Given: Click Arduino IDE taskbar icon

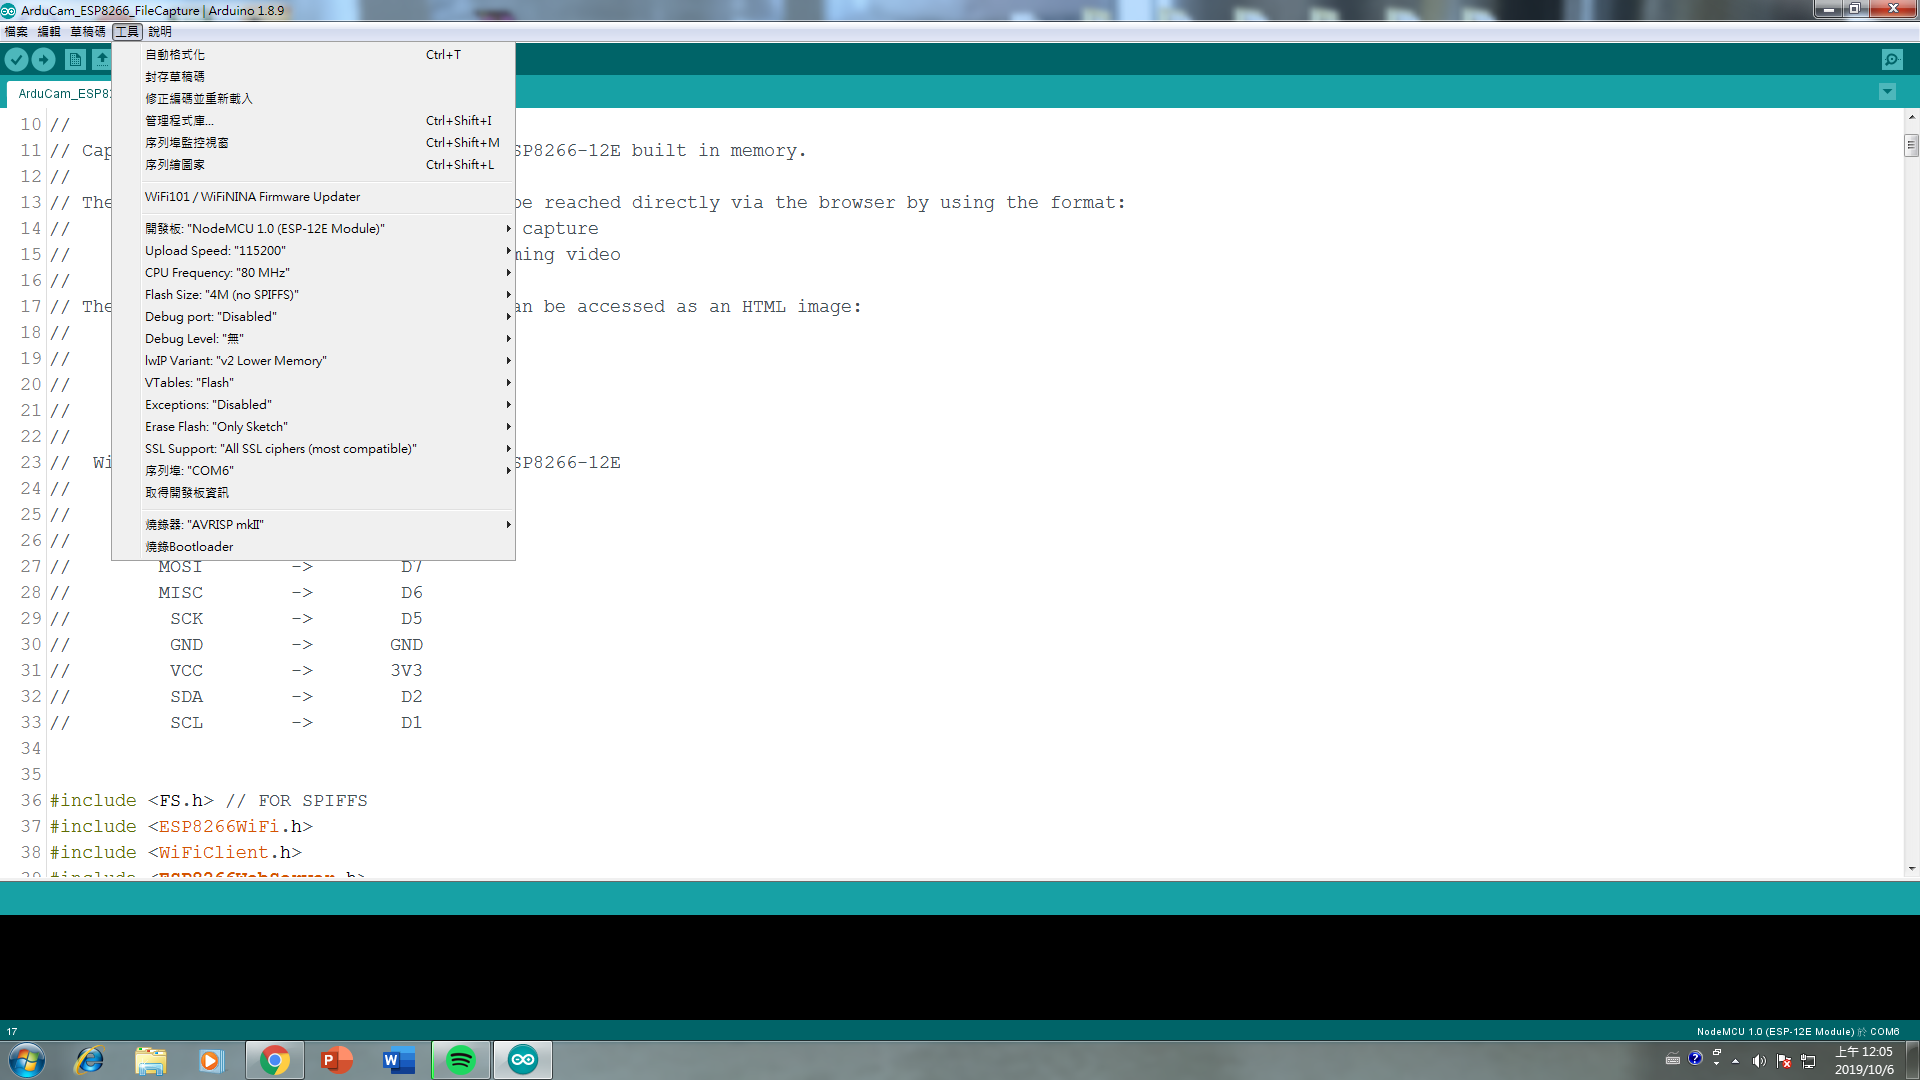Looking at the screenshot, I should pyautogui.click(x=523, y=1060).
